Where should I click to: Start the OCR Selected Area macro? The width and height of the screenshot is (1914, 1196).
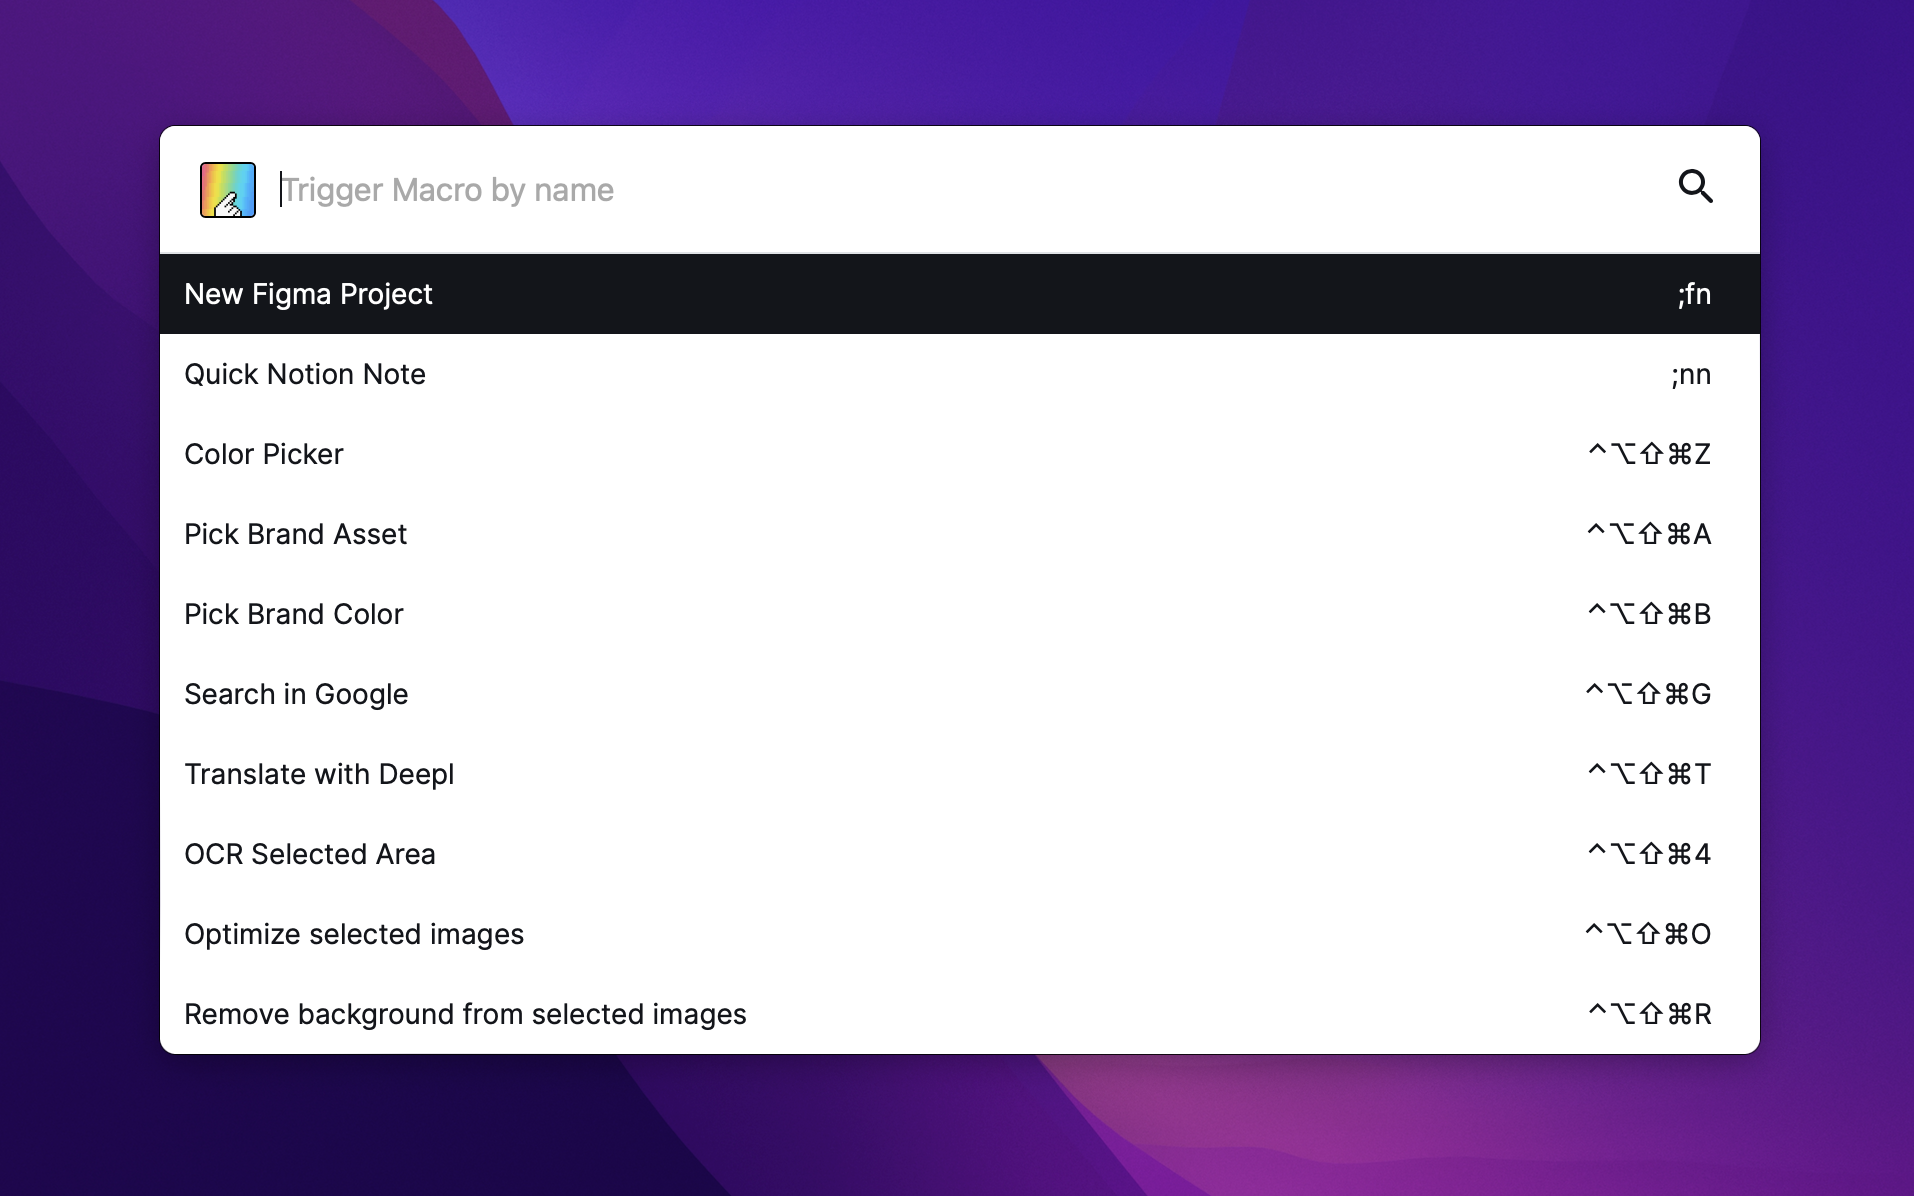click(x=310, y=854)
